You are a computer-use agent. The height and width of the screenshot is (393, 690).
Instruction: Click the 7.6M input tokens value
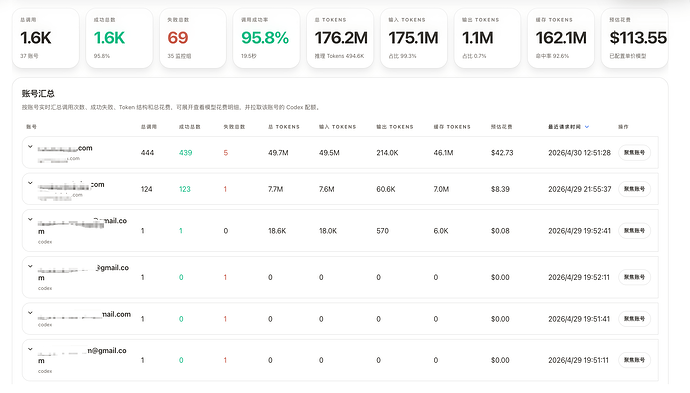coord(327,189)
